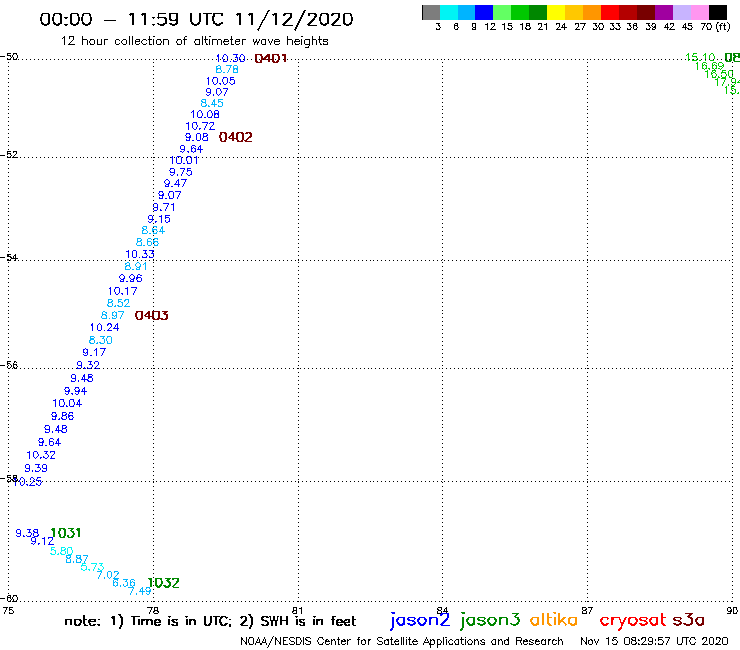Click the note about UTC and SWH
This screenshot has height=650, width=740.
tap(210, 621)
